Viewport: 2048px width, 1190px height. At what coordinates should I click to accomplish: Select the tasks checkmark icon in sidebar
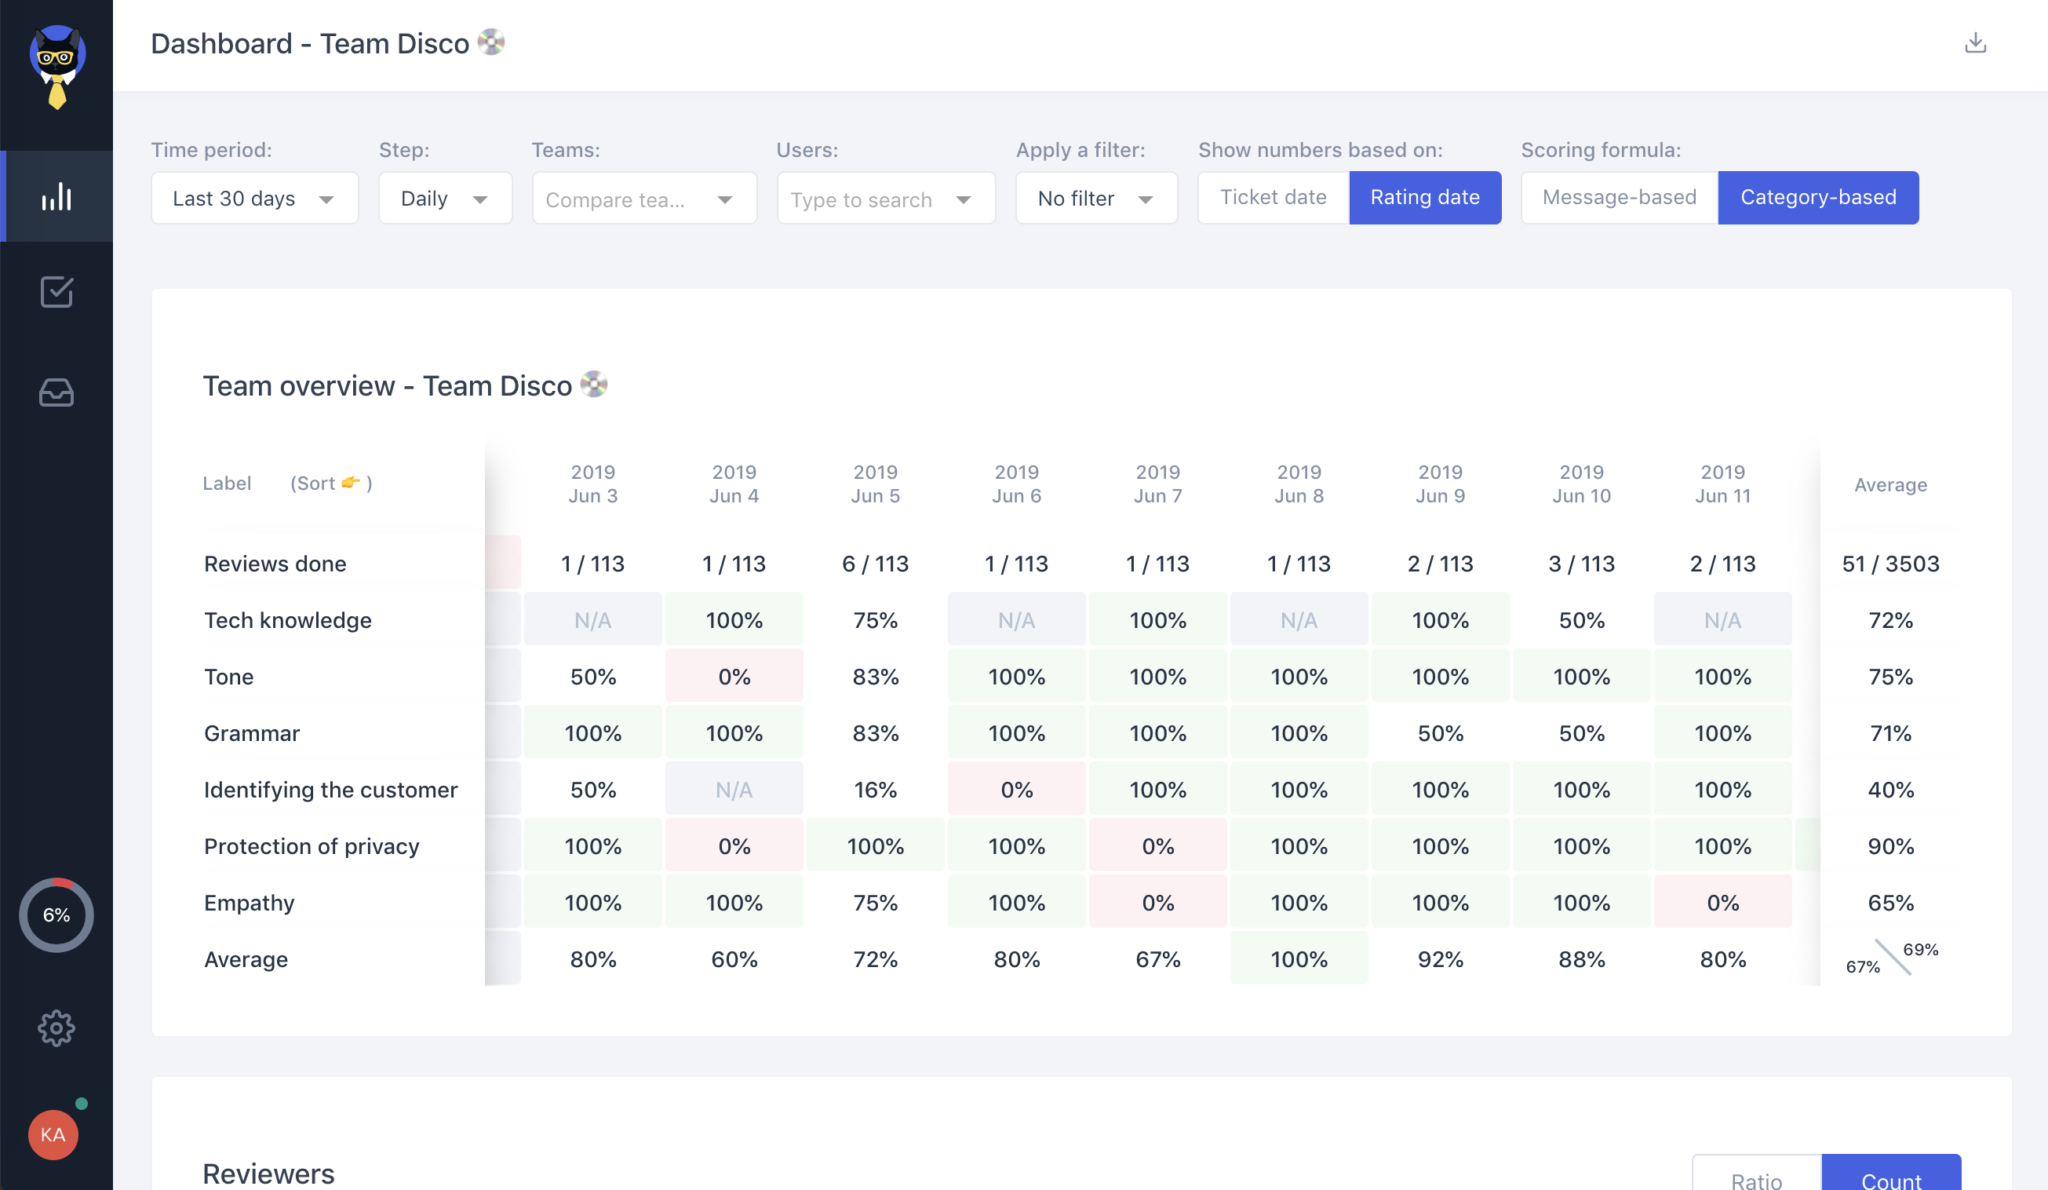click(x=56, y=293)
